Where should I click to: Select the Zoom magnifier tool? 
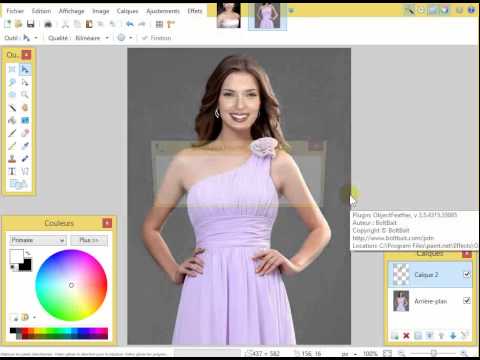point(25,95)
